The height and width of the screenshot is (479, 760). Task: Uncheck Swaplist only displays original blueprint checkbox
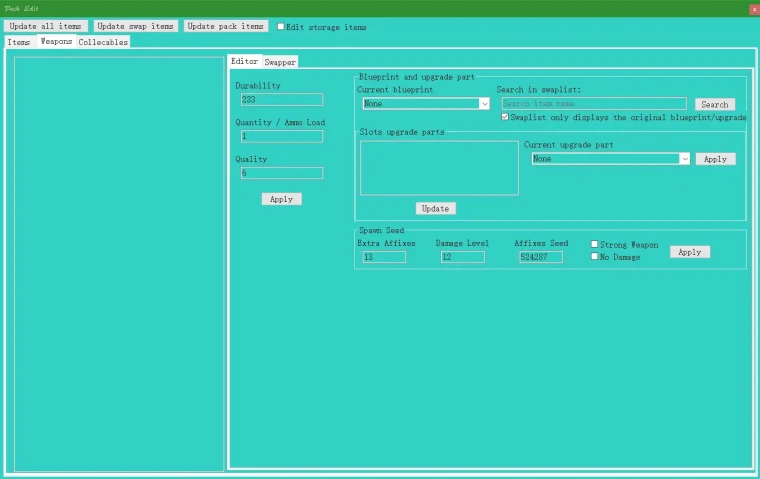[504, 117]
